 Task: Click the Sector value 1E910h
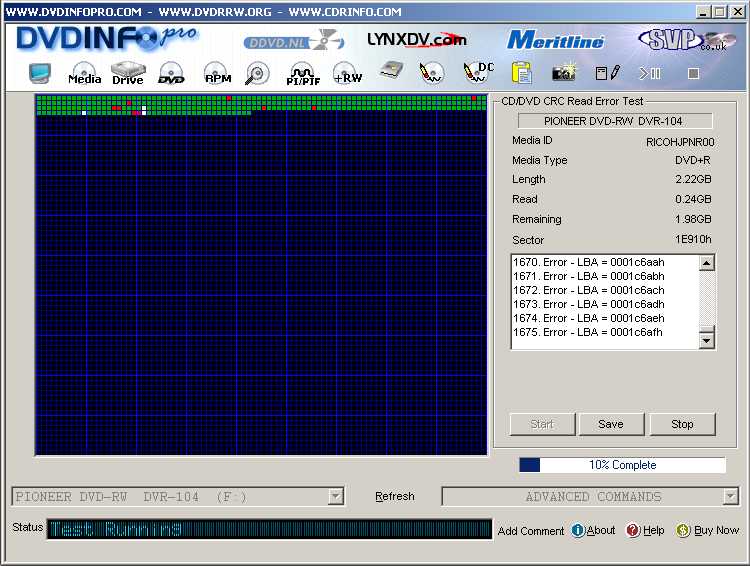point(693,239)
